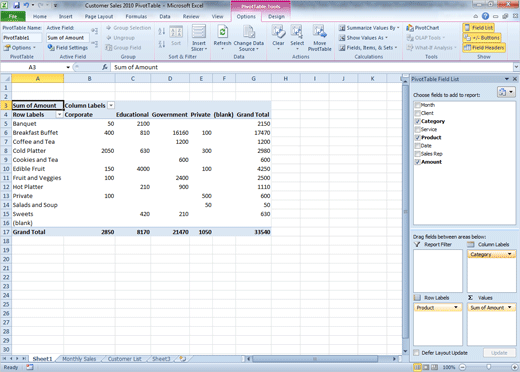520x372 pixels.
Task: Click the insert function fx icon
Action: pos(105,67)
